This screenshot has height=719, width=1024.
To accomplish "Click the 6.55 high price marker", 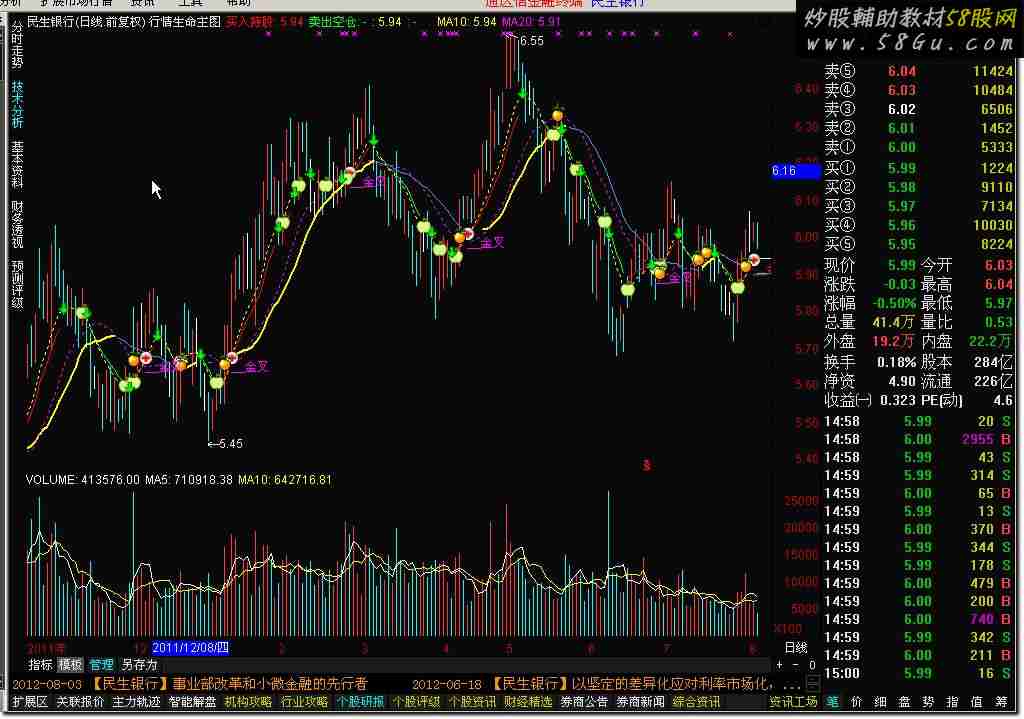I will coord(531,40).
